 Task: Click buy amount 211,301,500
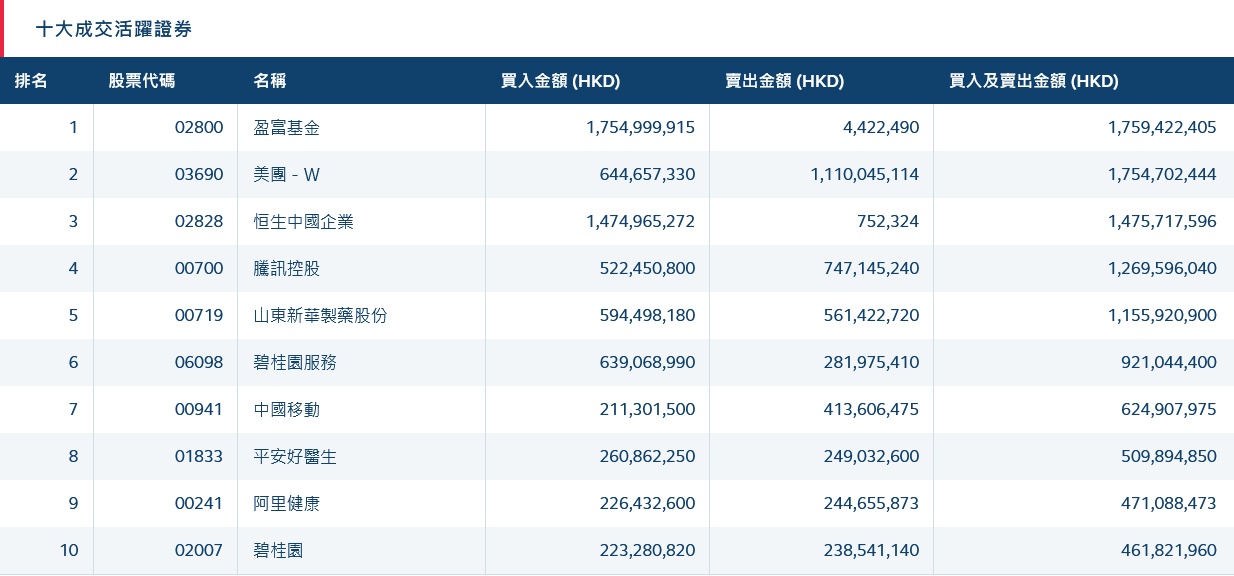647,410
